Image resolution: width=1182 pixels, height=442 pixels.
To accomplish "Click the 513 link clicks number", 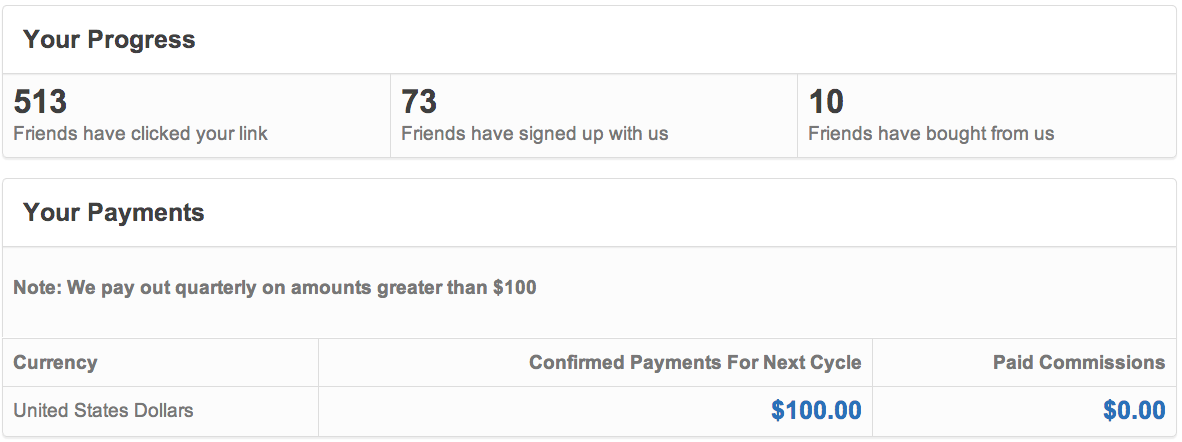I will point(41,102).
